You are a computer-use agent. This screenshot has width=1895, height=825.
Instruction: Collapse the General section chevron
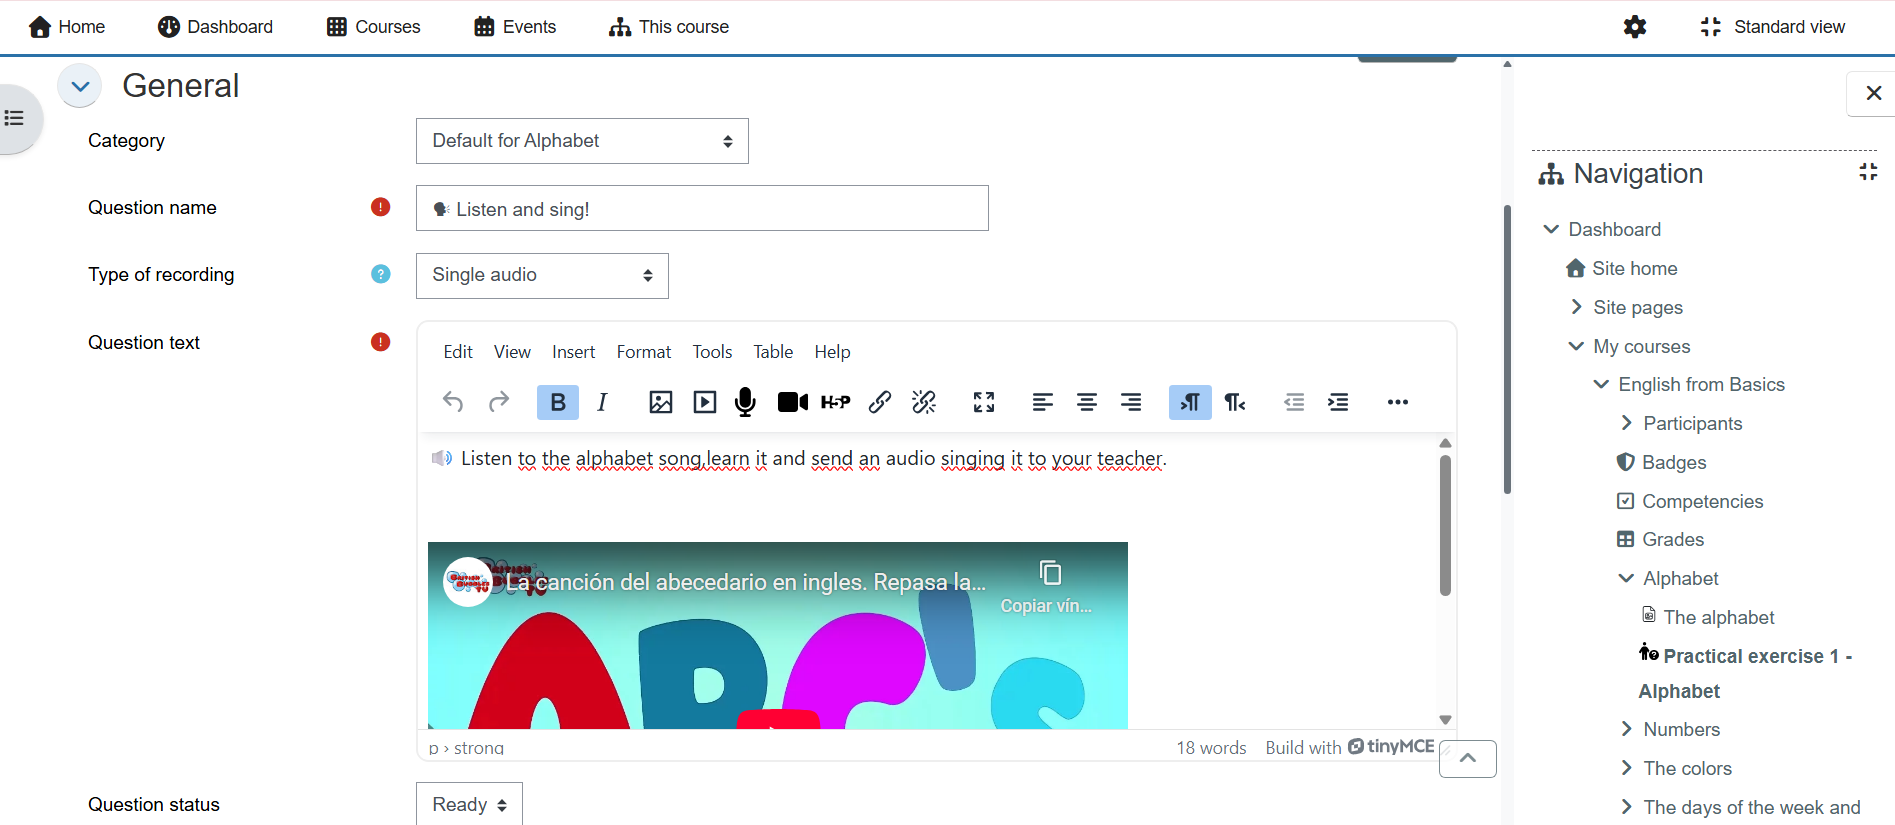[x=80, y=86]
